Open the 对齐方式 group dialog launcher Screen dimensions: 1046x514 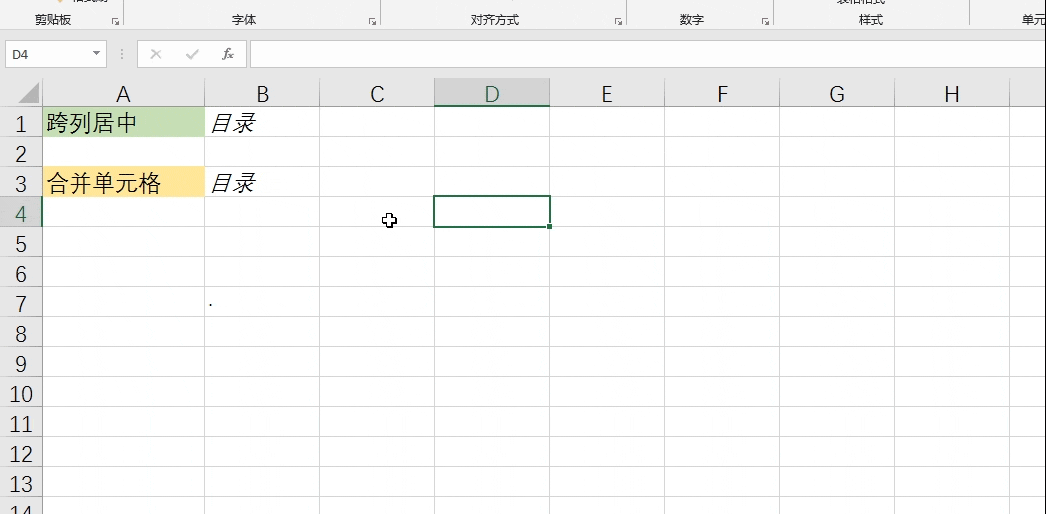pos(619,21)
